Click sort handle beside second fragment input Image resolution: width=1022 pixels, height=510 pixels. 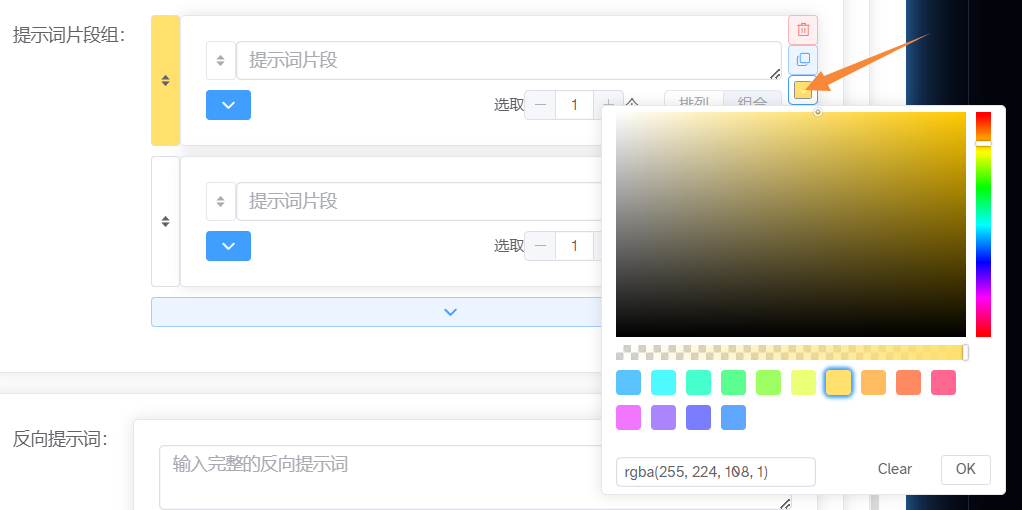pos(220,201)
